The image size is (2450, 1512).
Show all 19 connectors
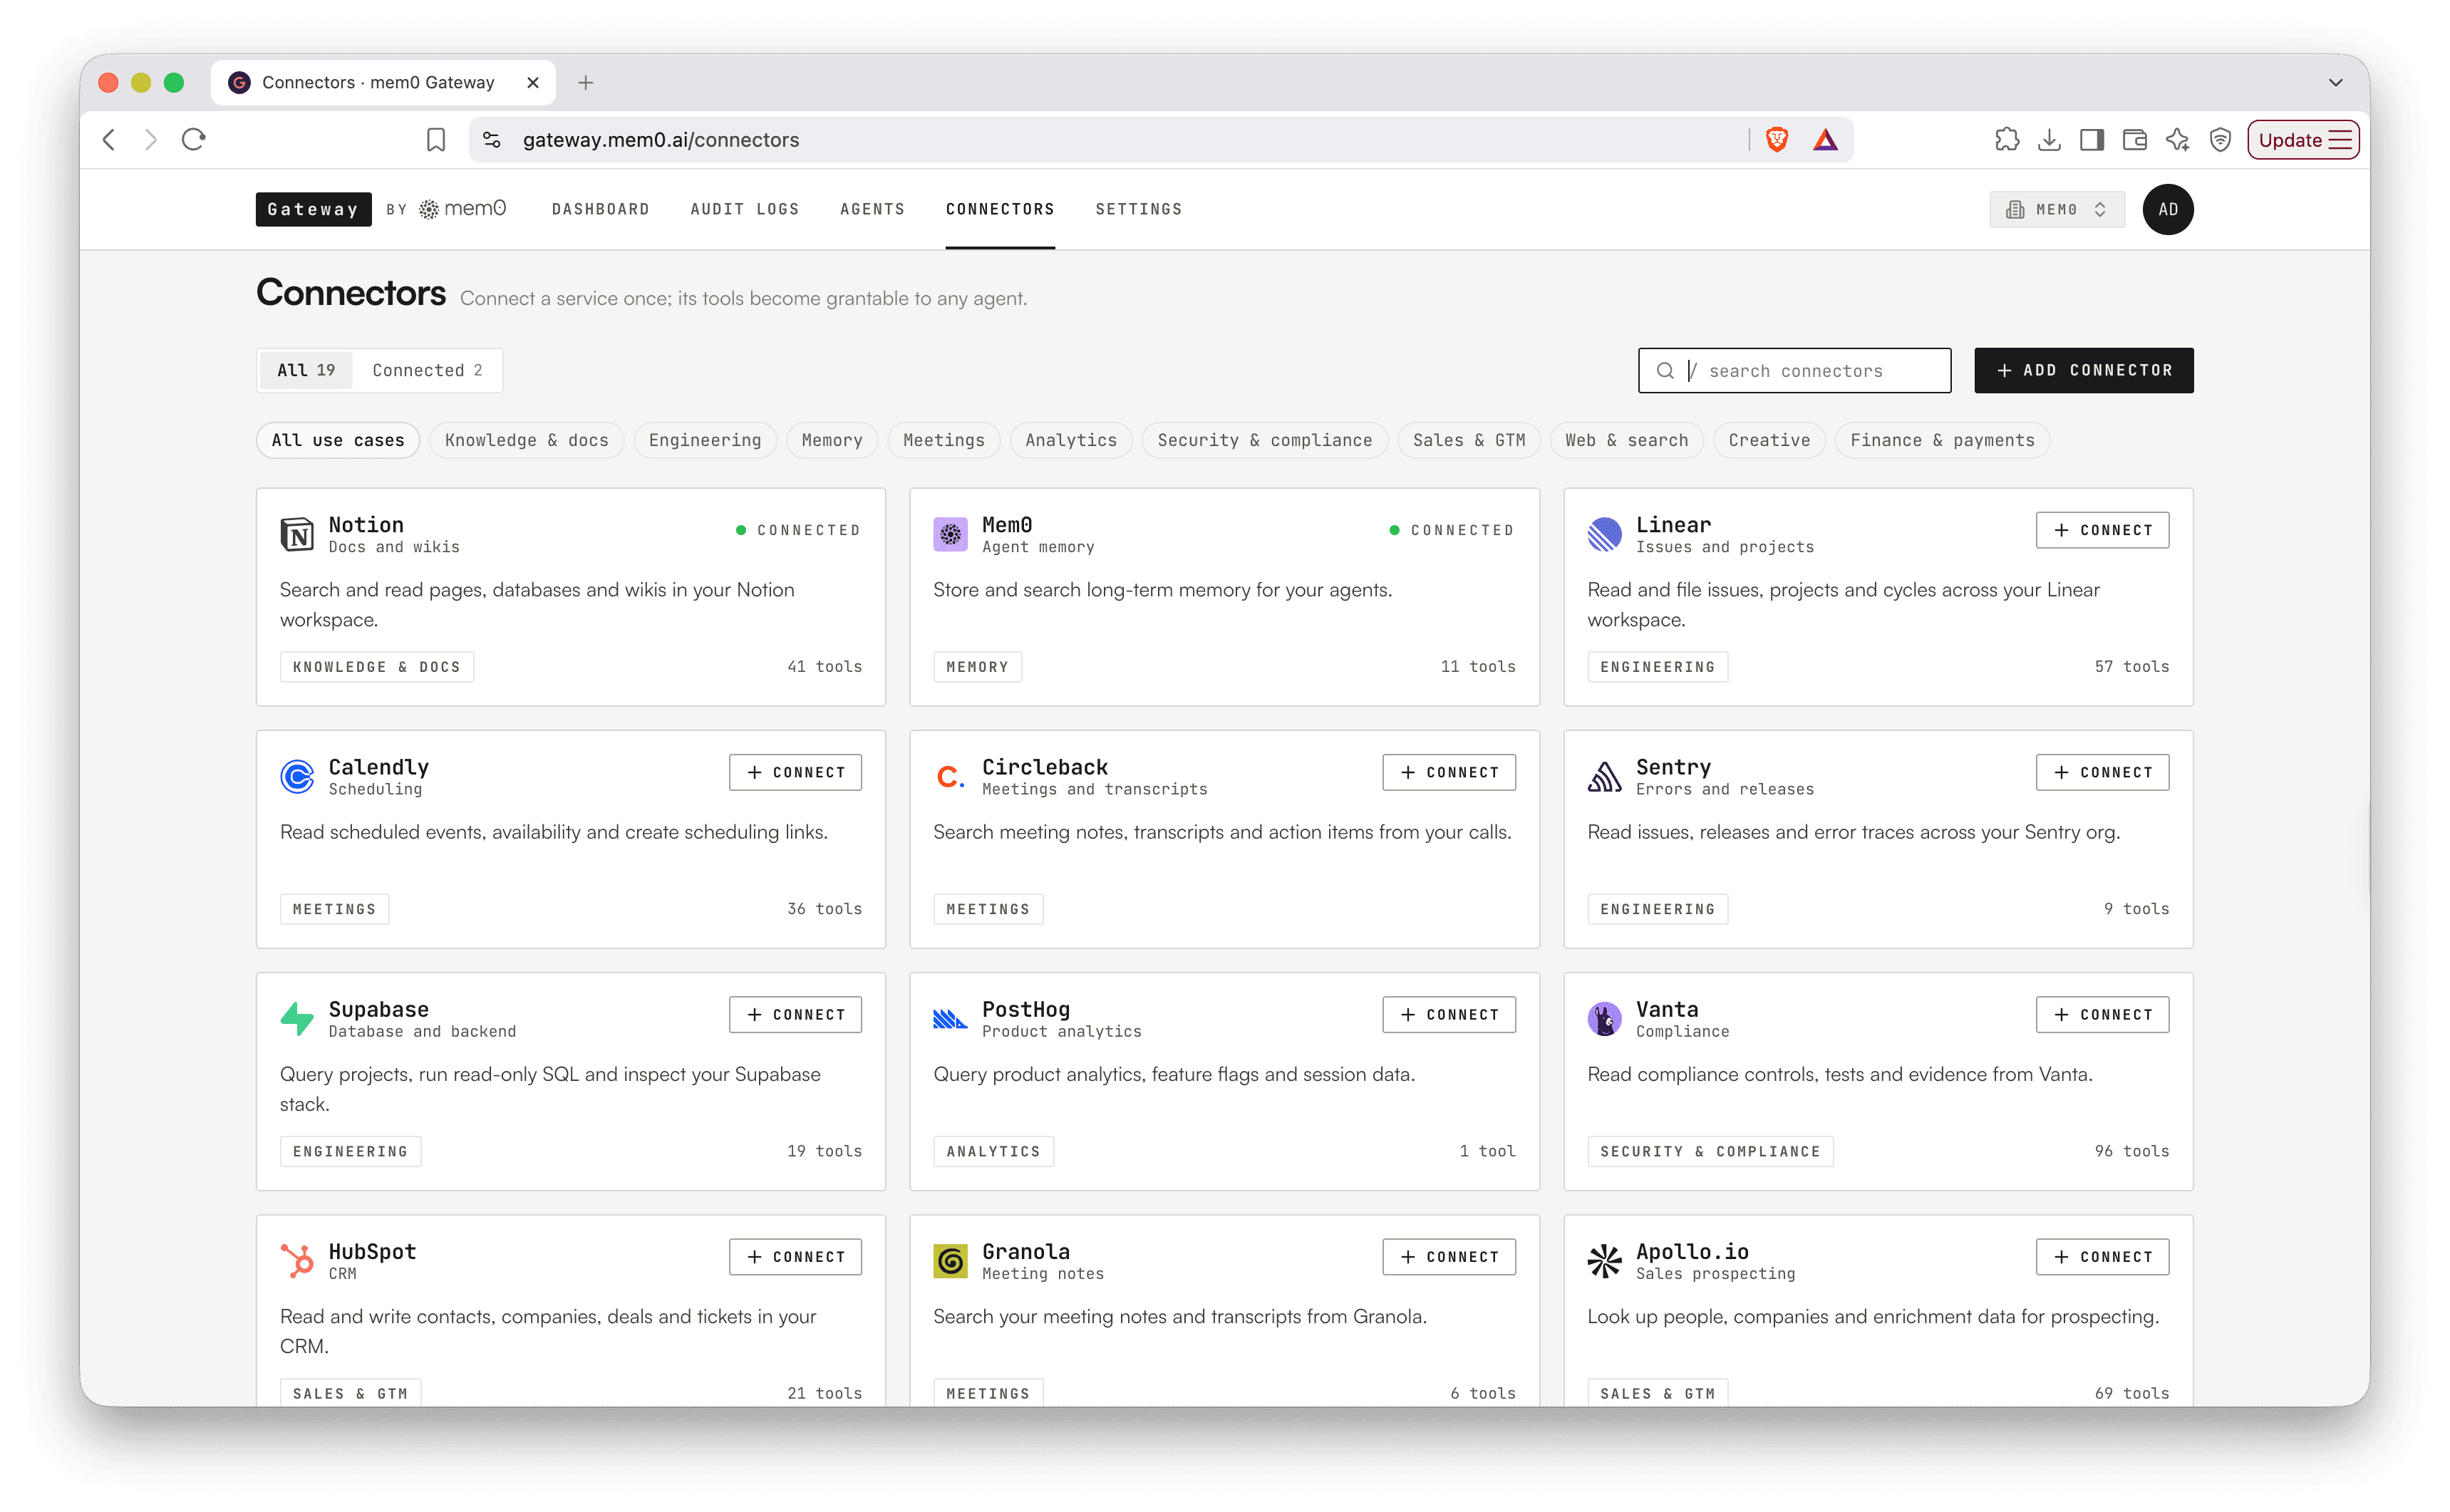point(306,370)
